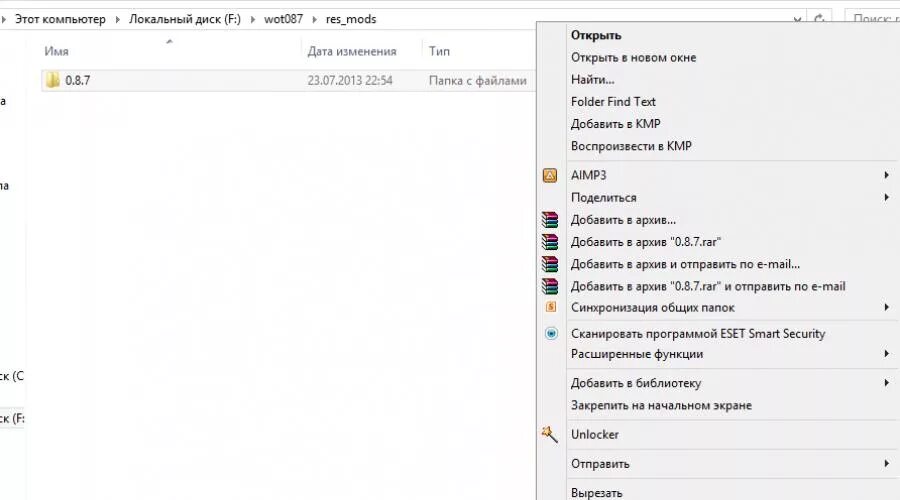The image size is (900, 500).
Task: Click 'res_mods' breadcrumb segment
Action: (x=351, y=19)
